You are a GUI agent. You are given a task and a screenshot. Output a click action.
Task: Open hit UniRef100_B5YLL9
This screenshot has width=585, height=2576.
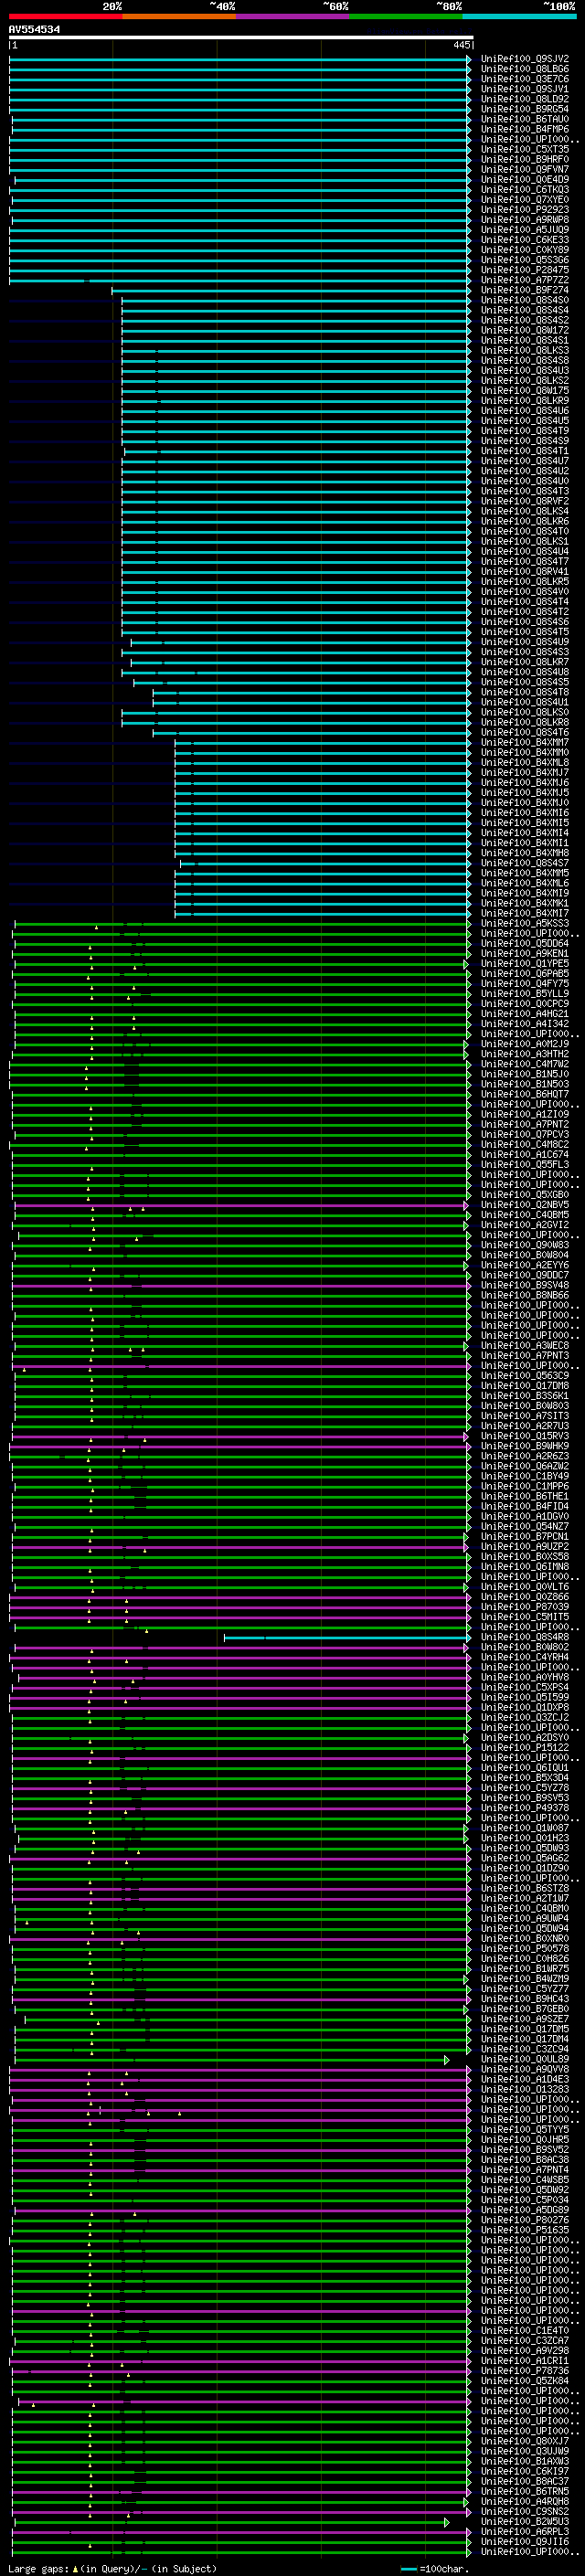(x=525, y=993)
